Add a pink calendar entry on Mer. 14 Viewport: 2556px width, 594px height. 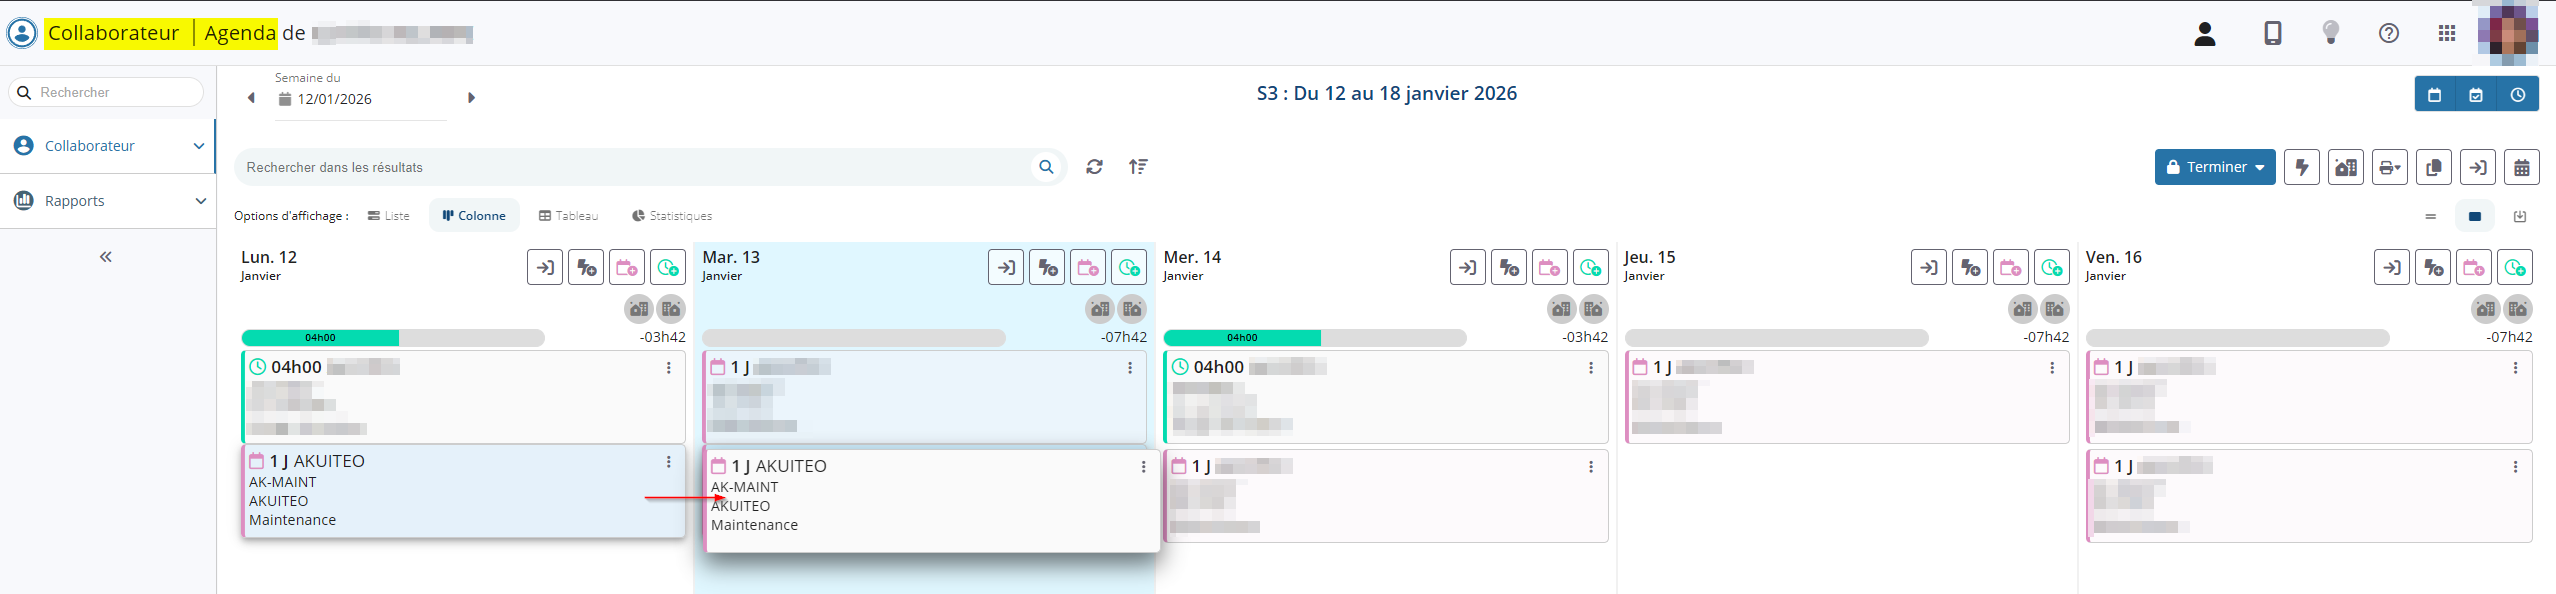point(1549,268)
